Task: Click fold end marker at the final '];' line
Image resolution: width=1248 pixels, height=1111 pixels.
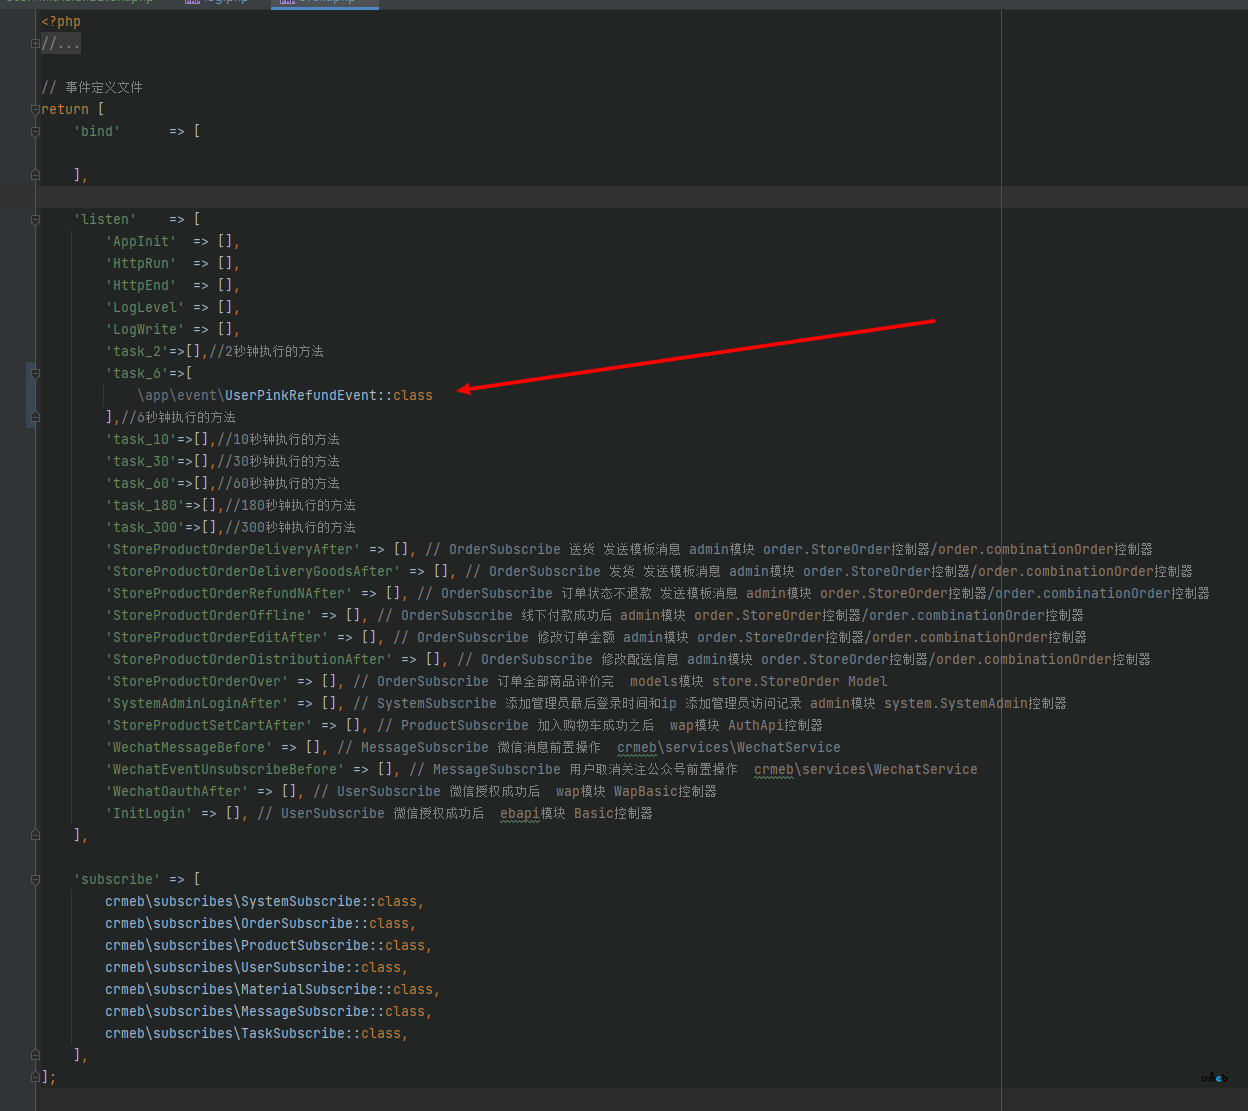Action: [35, 1077]
